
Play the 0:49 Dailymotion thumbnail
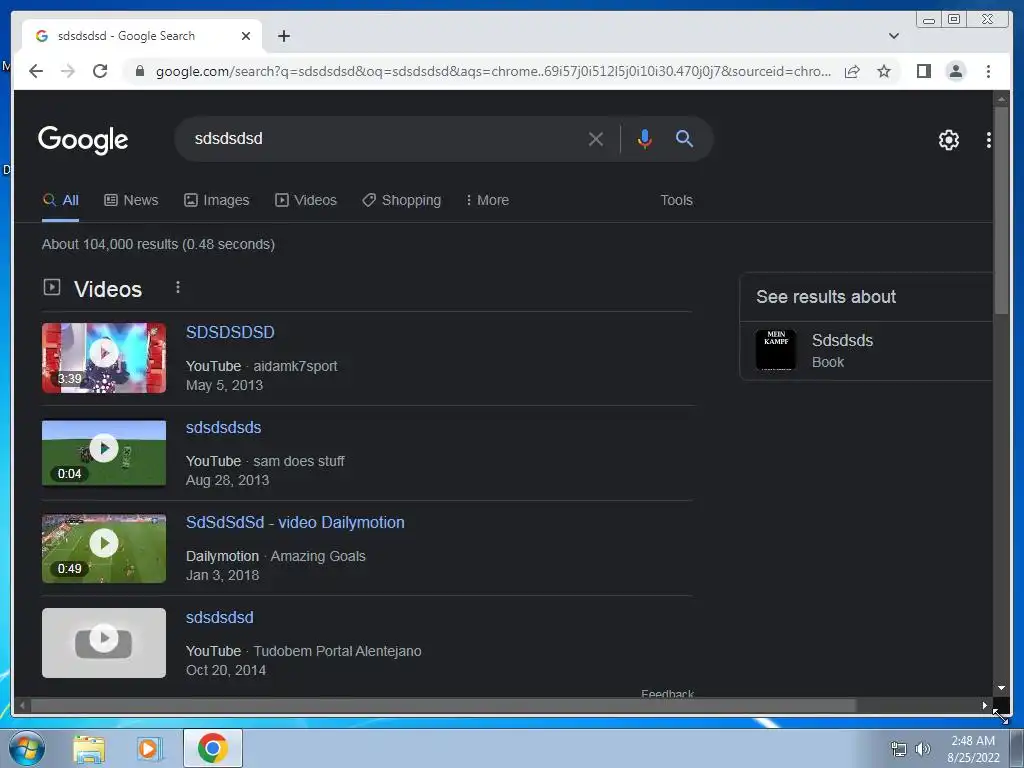tap(104, 548)
